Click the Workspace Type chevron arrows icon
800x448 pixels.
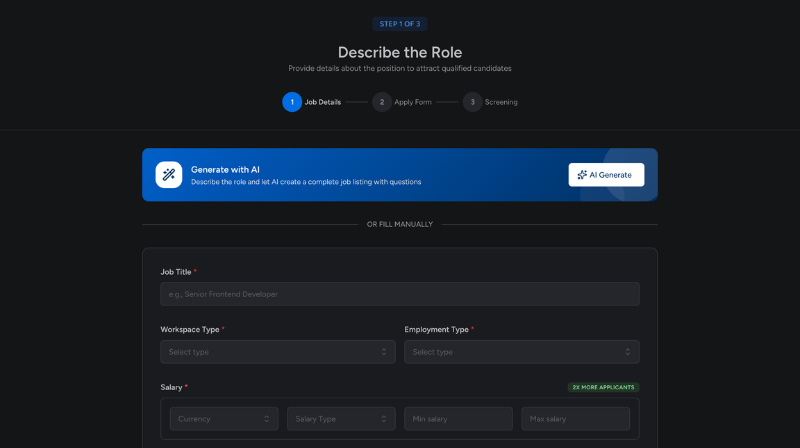tap(384, 352)
